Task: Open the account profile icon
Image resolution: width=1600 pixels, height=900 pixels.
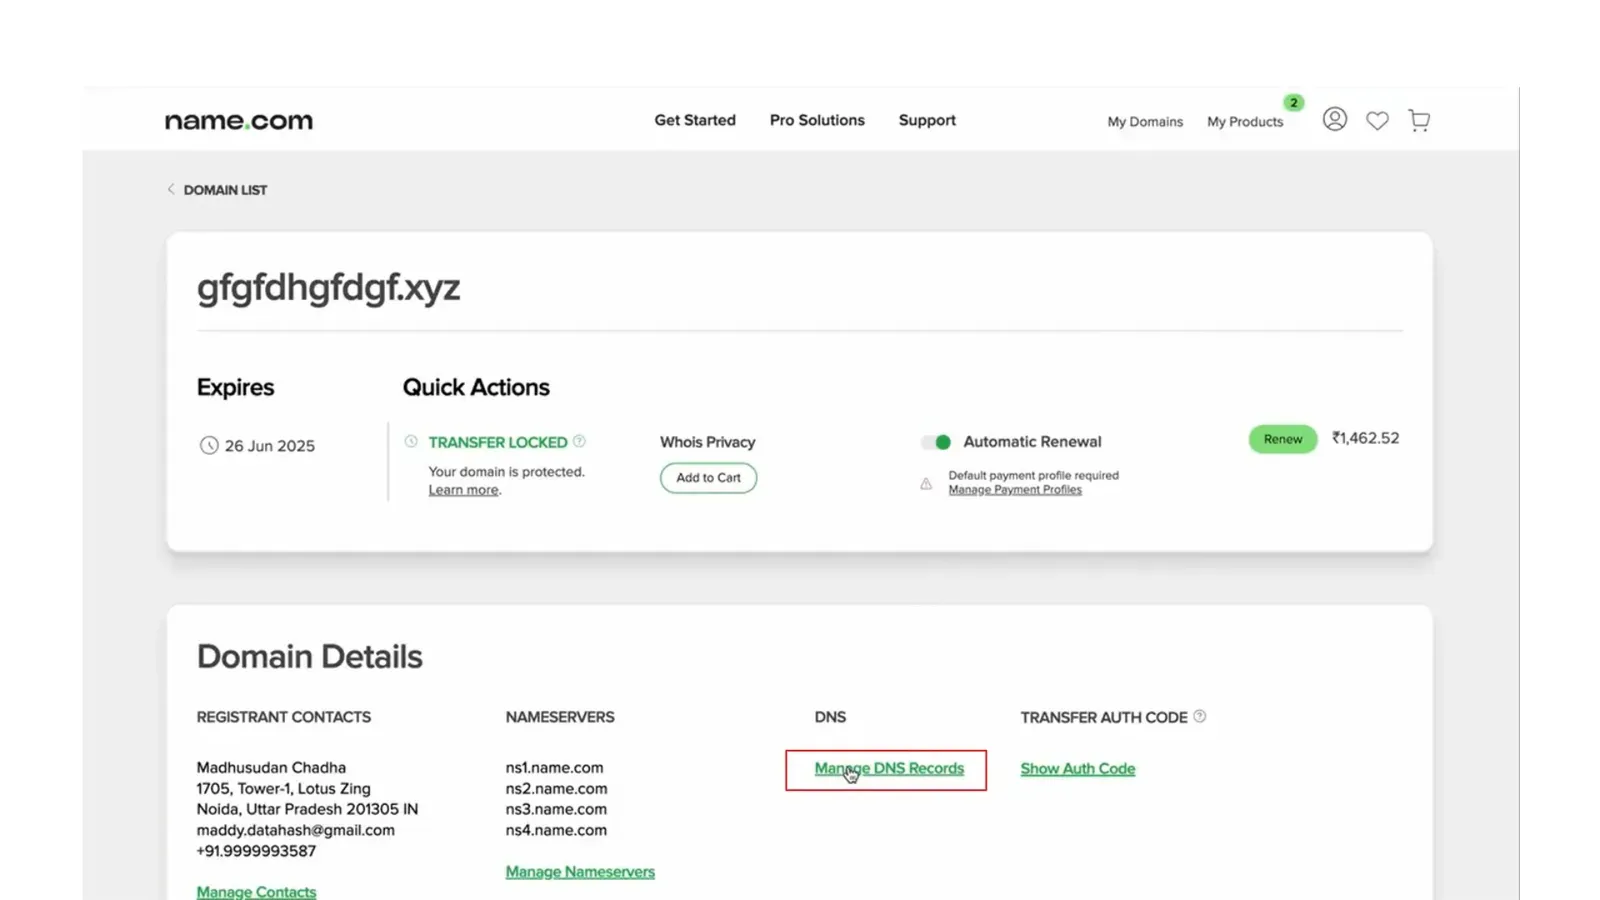Action: point(1334,119)
